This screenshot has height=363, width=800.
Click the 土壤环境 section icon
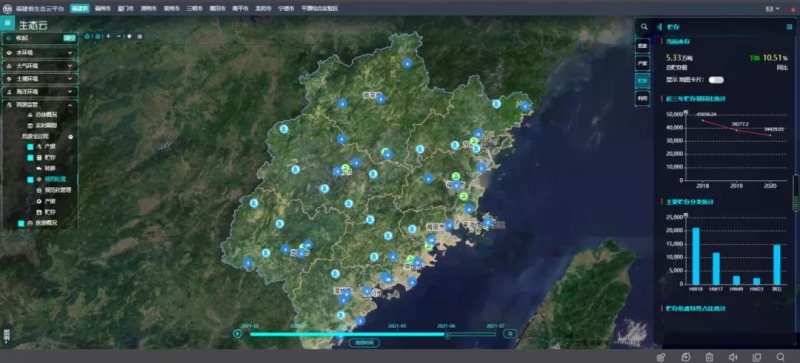[x=10, y=79]
